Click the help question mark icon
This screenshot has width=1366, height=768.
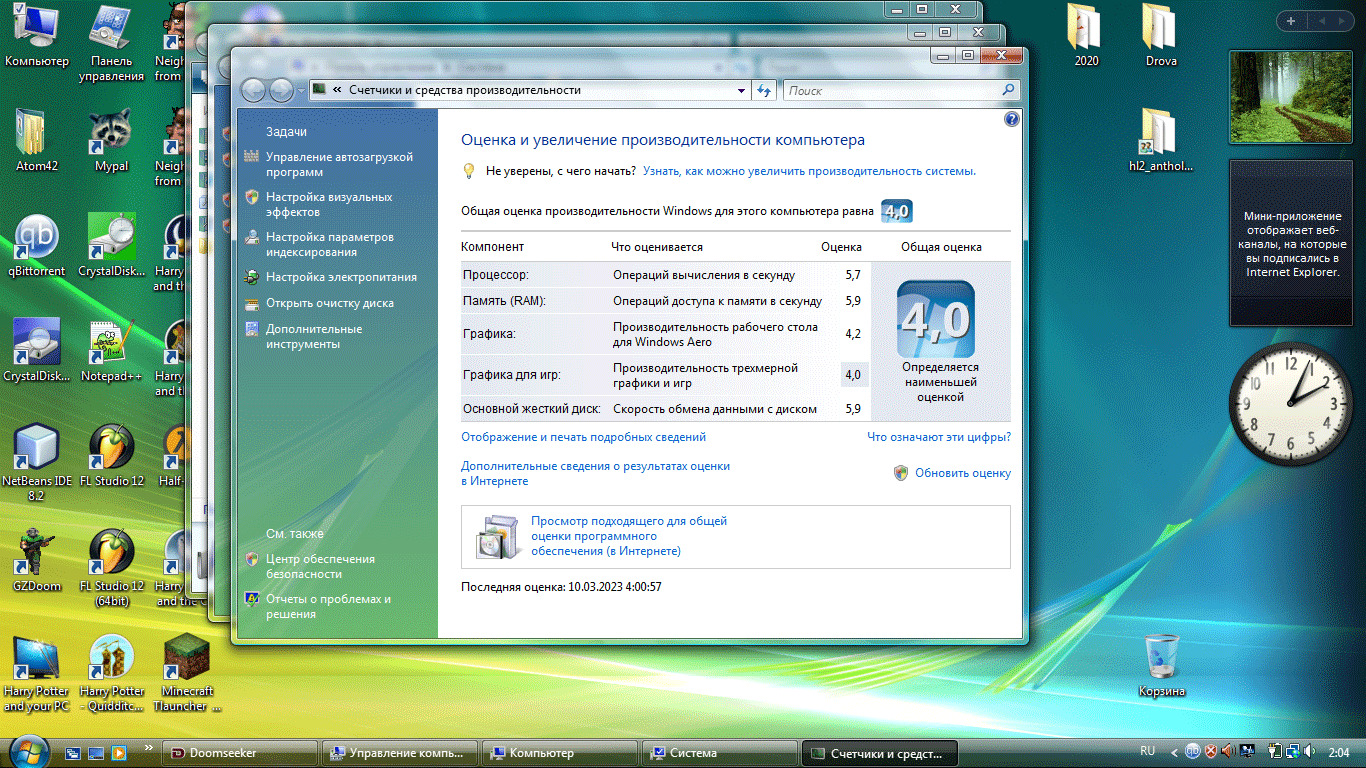[x=1011, y=119]
